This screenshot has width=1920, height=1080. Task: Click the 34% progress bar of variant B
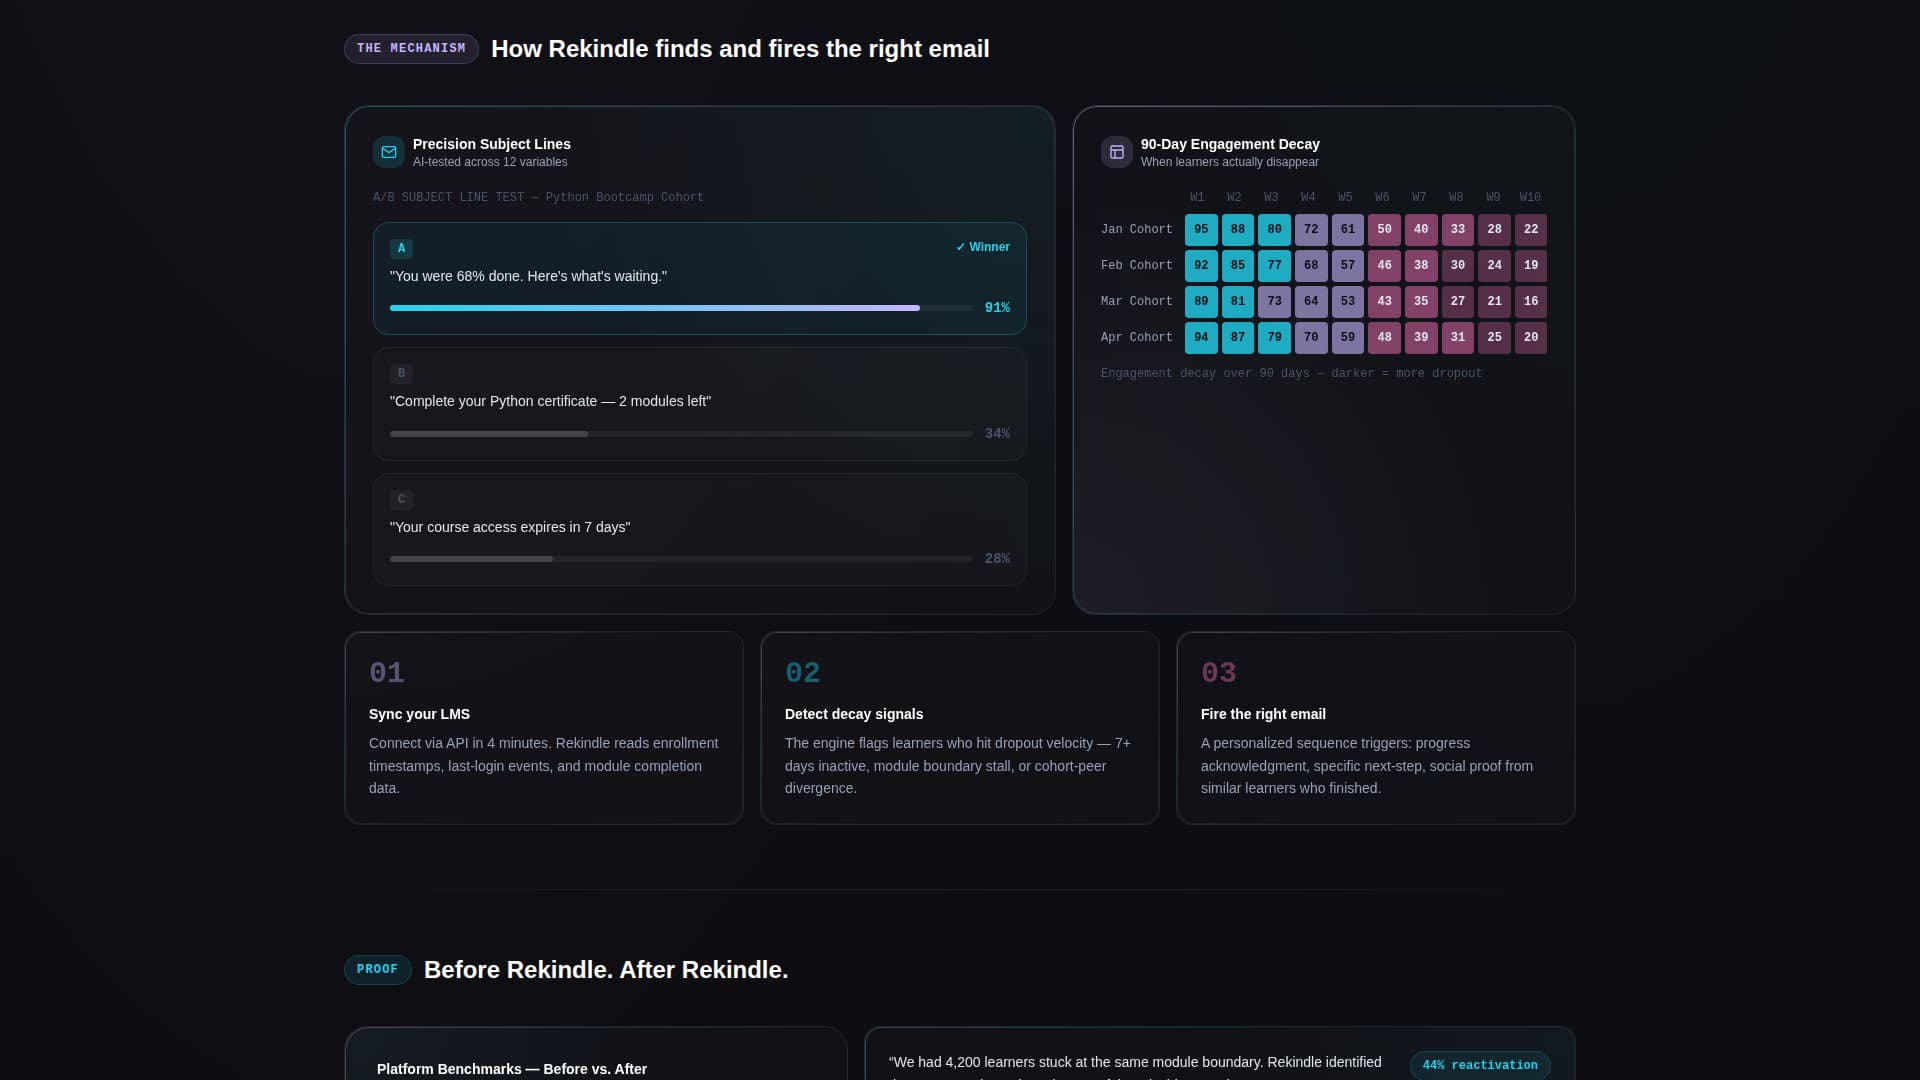click(681, 434)
